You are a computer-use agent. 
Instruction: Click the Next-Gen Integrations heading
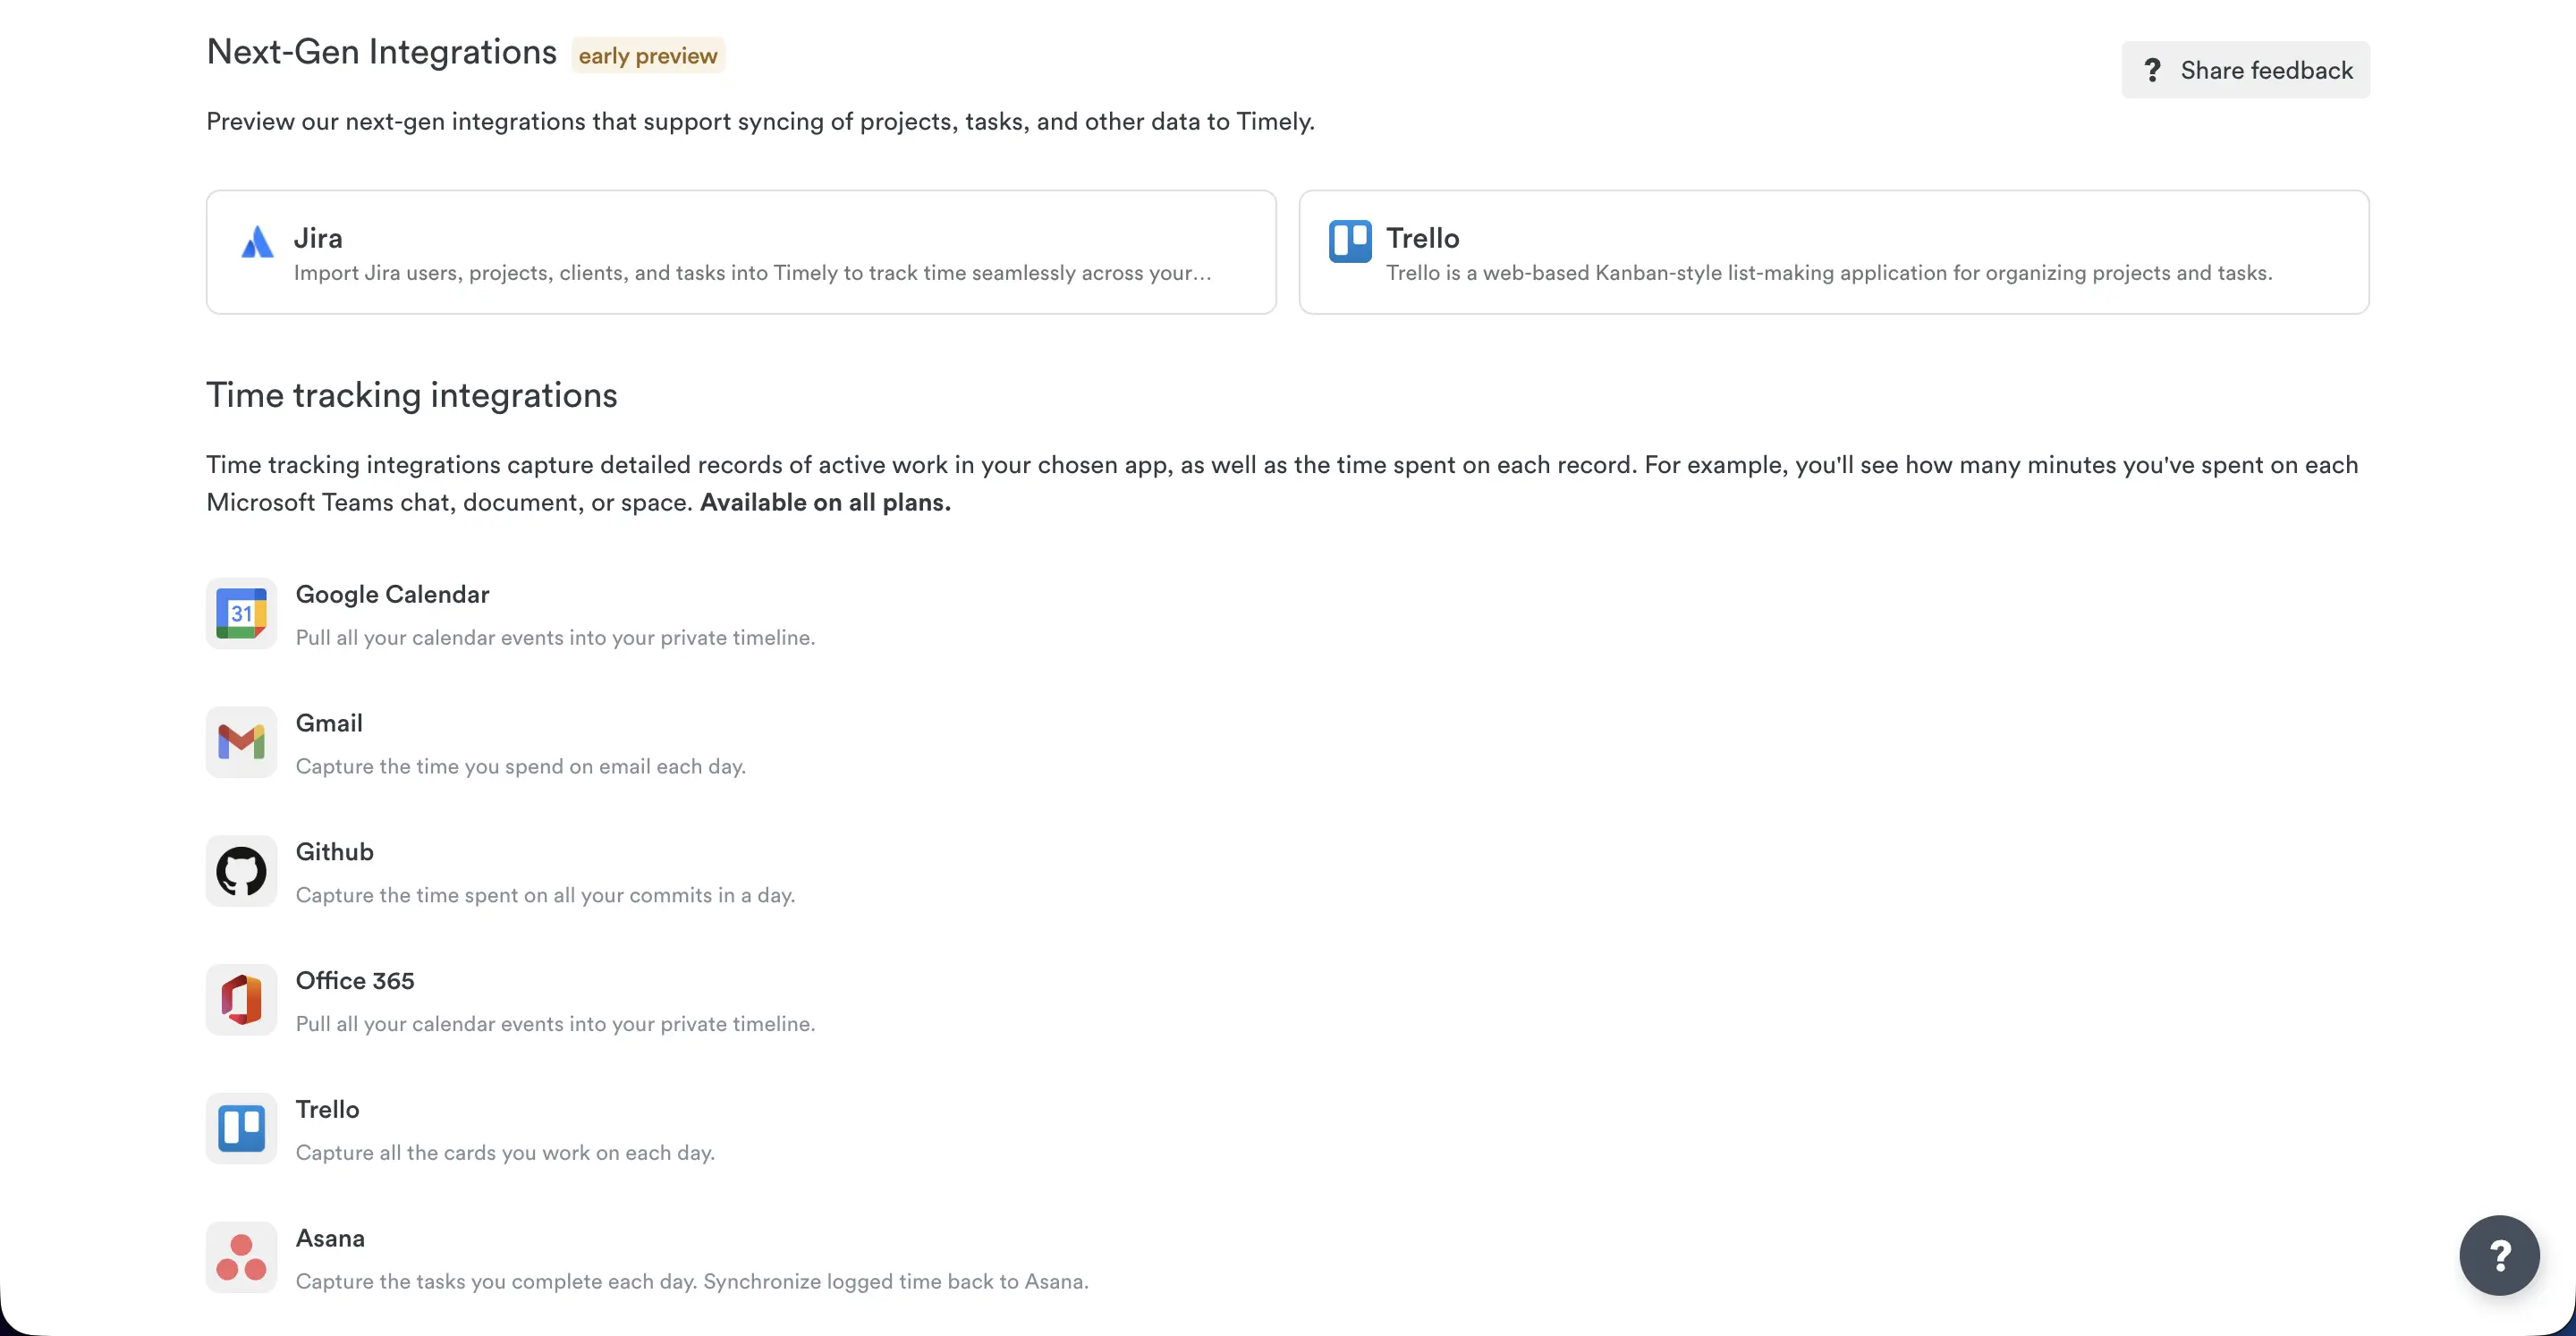point(381,51)
